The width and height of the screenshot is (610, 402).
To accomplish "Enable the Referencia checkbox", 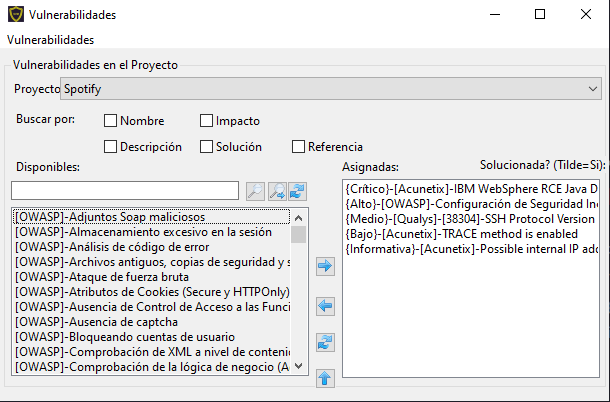I will click(x=298, y=147).
